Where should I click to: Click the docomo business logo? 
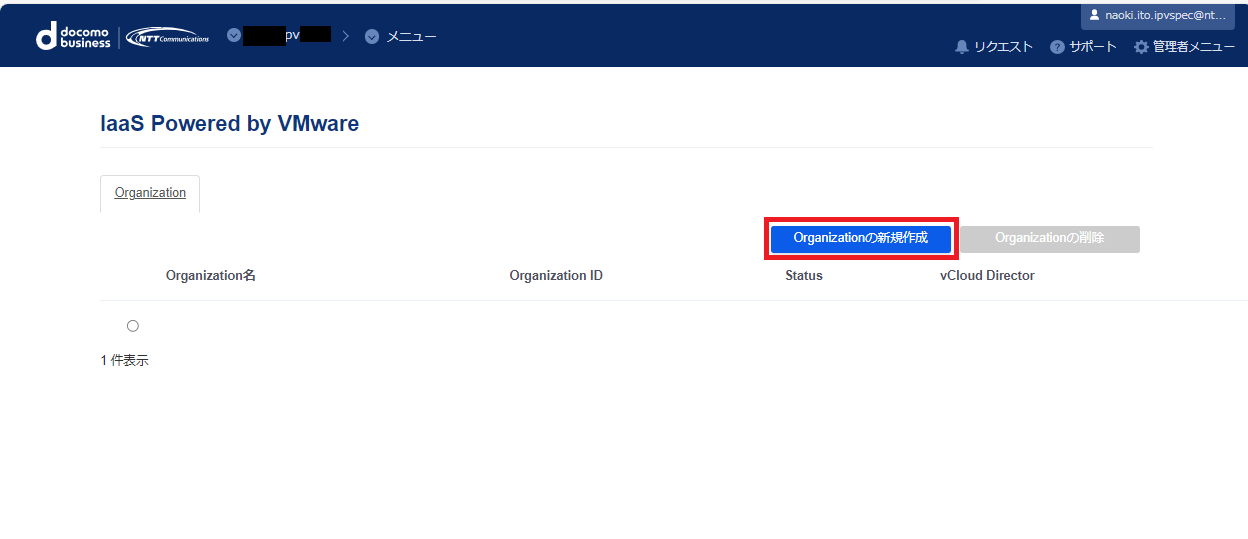tap(73, 37)
